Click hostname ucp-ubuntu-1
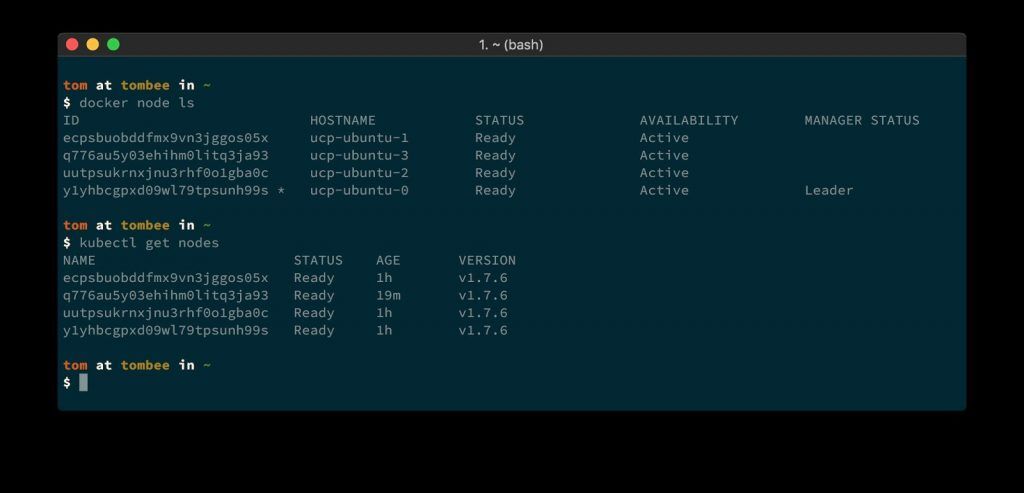This screenshot has height=493, width=1024. click(x=359, y=138)
